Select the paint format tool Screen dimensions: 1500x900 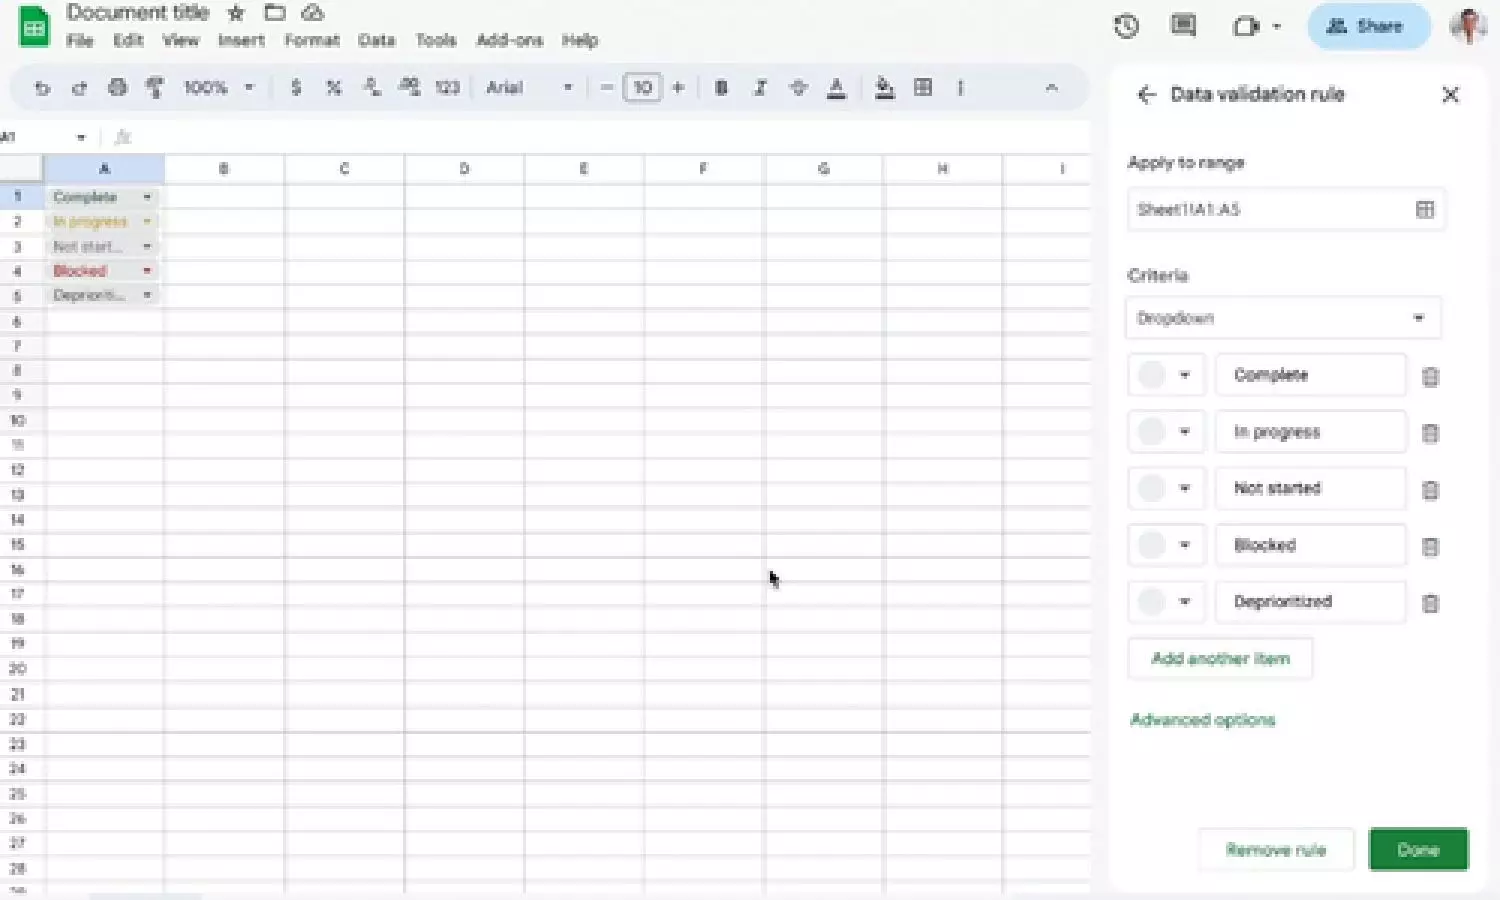coord(154,88)
